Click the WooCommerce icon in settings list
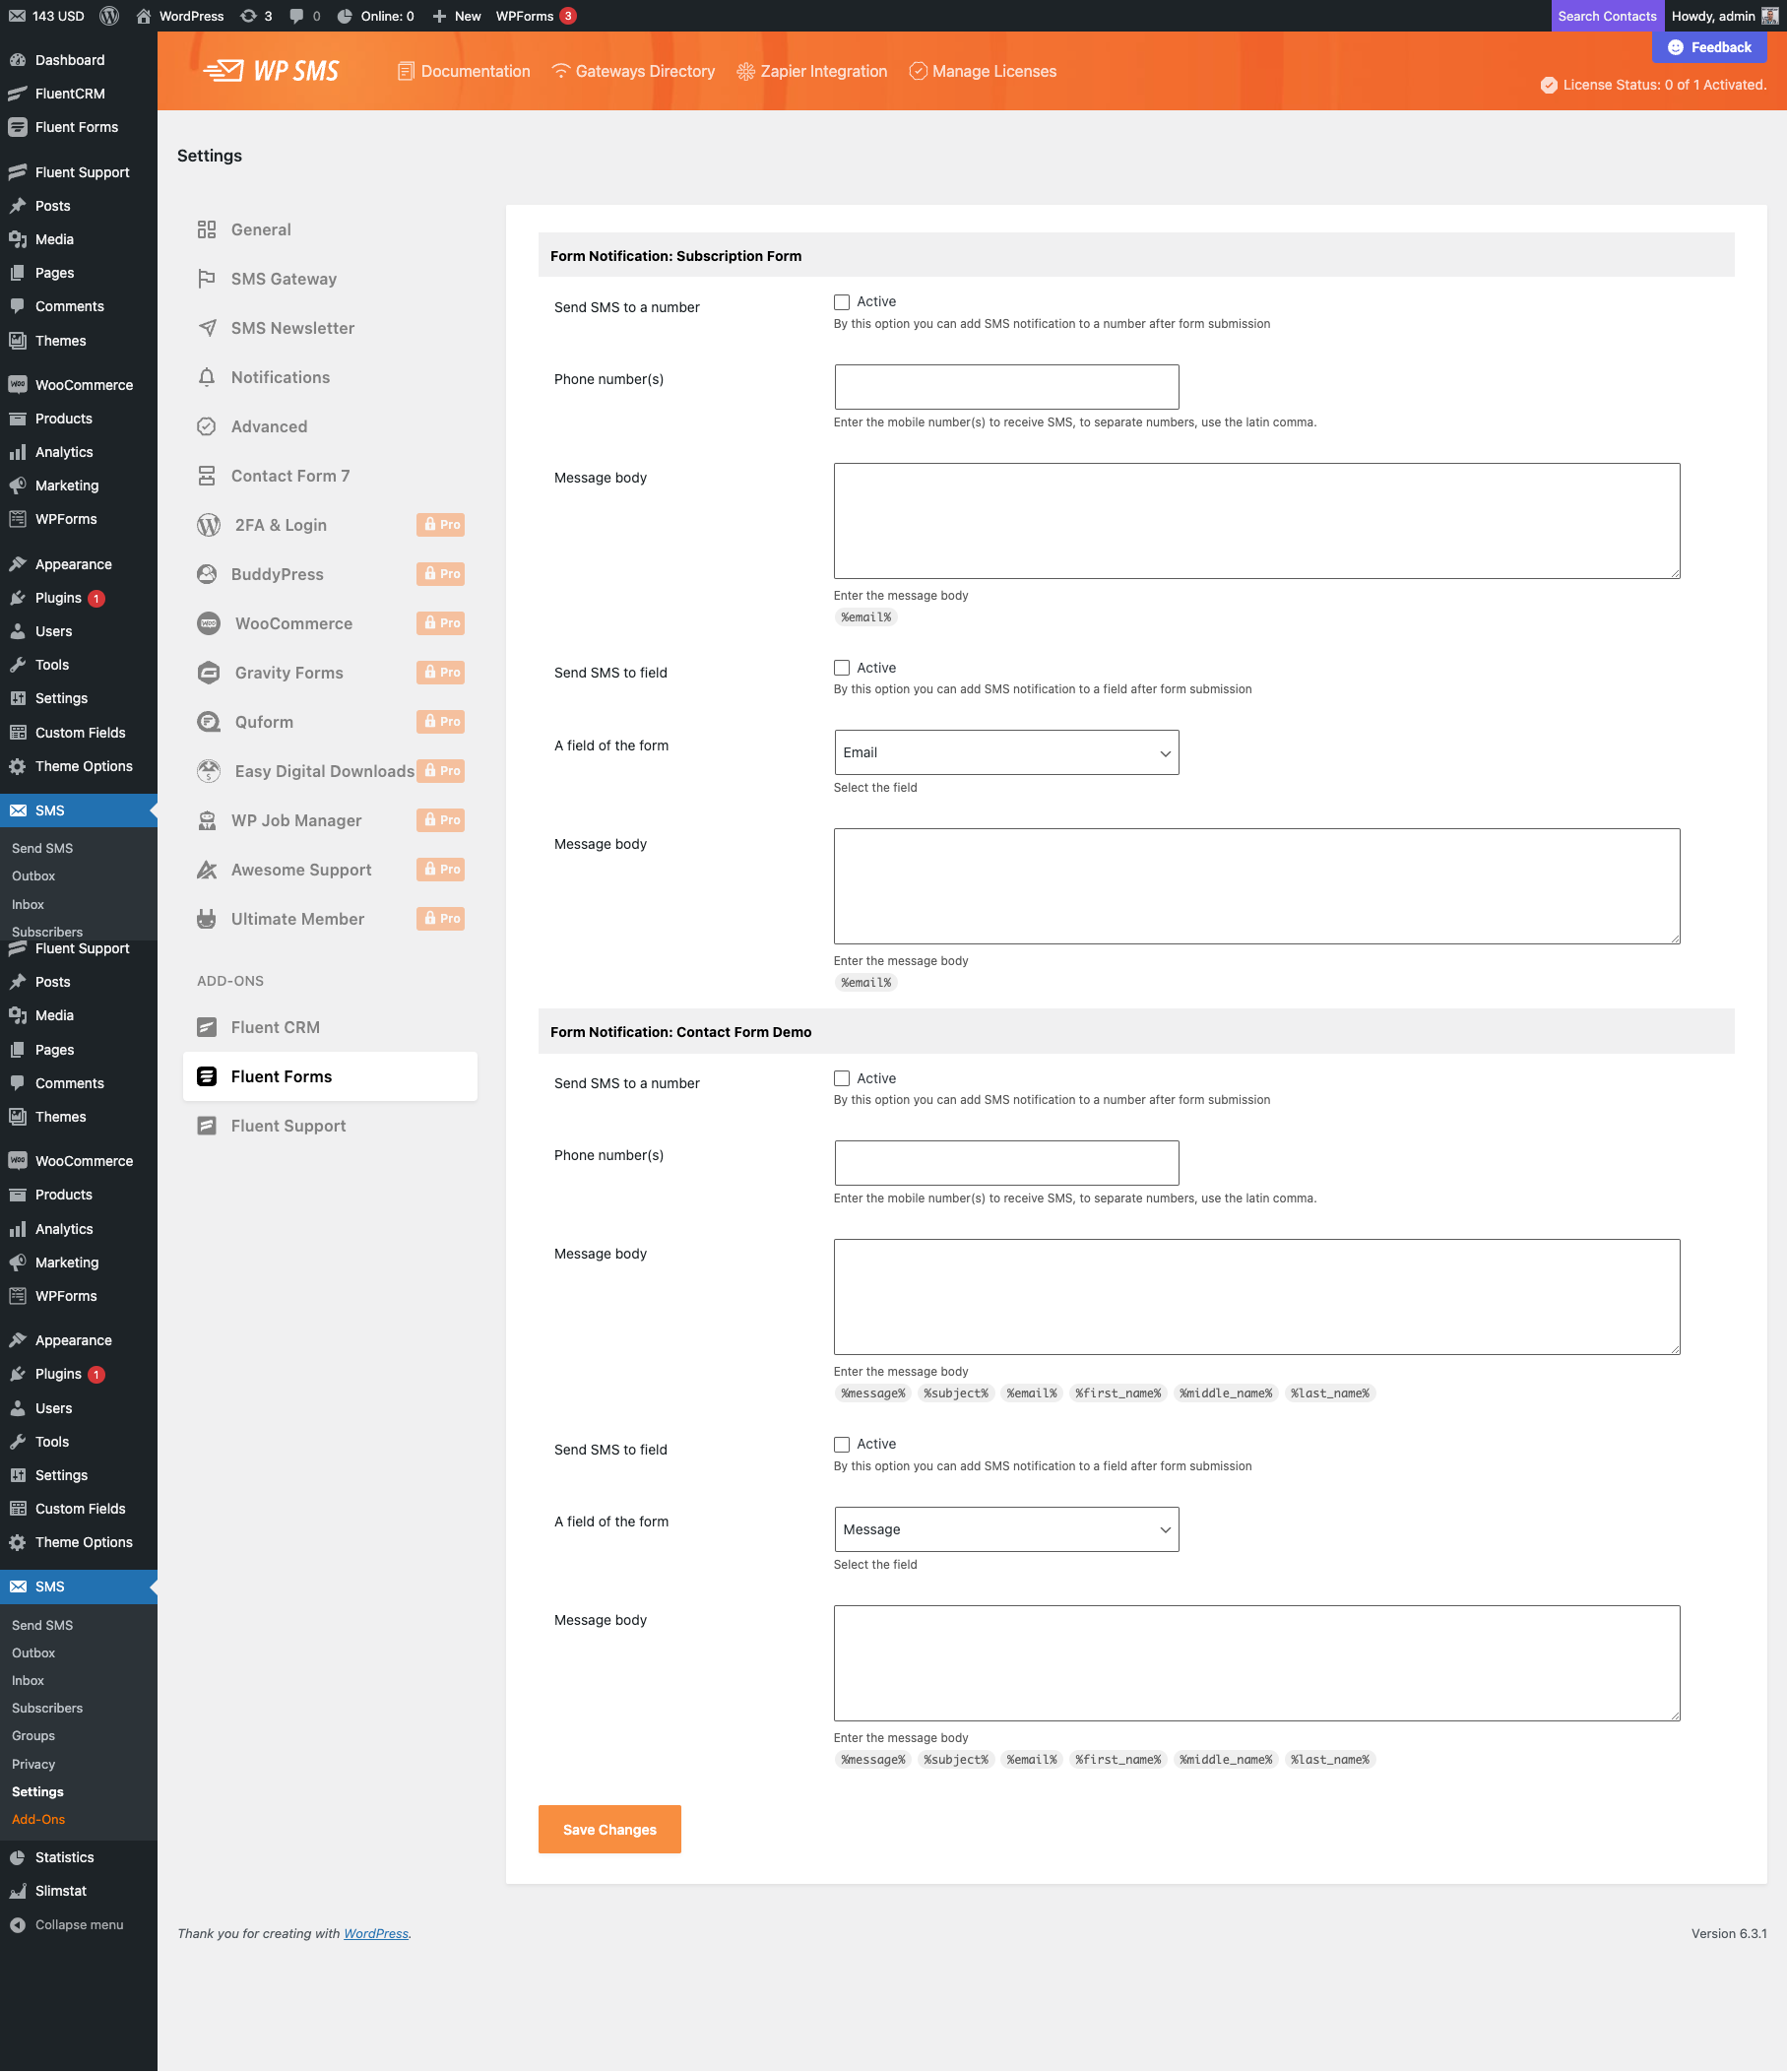Viewport: 1787px width, 2072px height. tap(209, 624)
